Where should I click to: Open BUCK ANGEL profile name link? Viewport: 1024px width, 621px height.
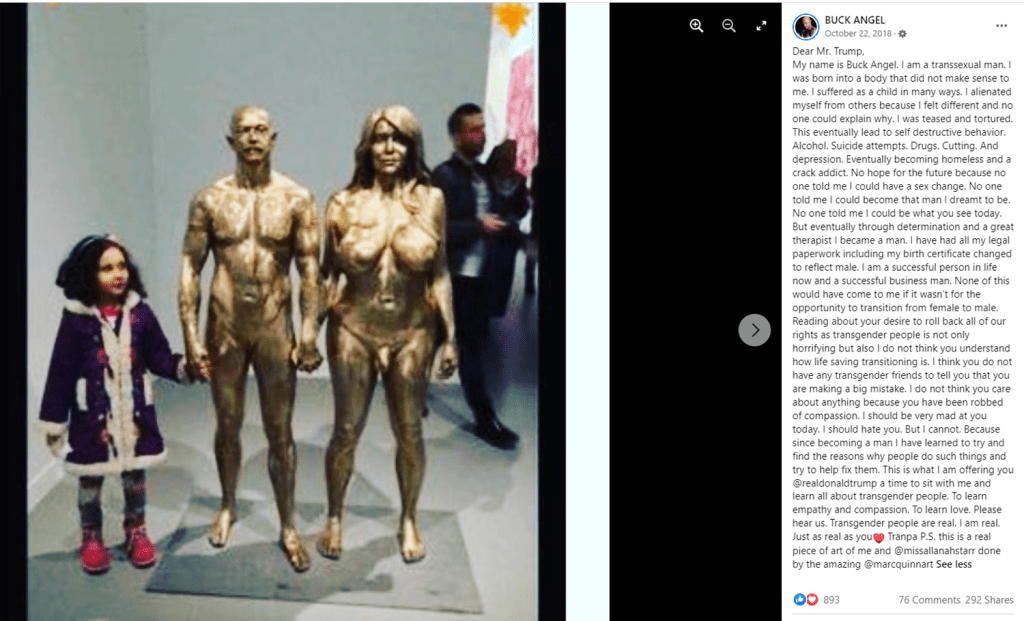(x=854, y=20)
